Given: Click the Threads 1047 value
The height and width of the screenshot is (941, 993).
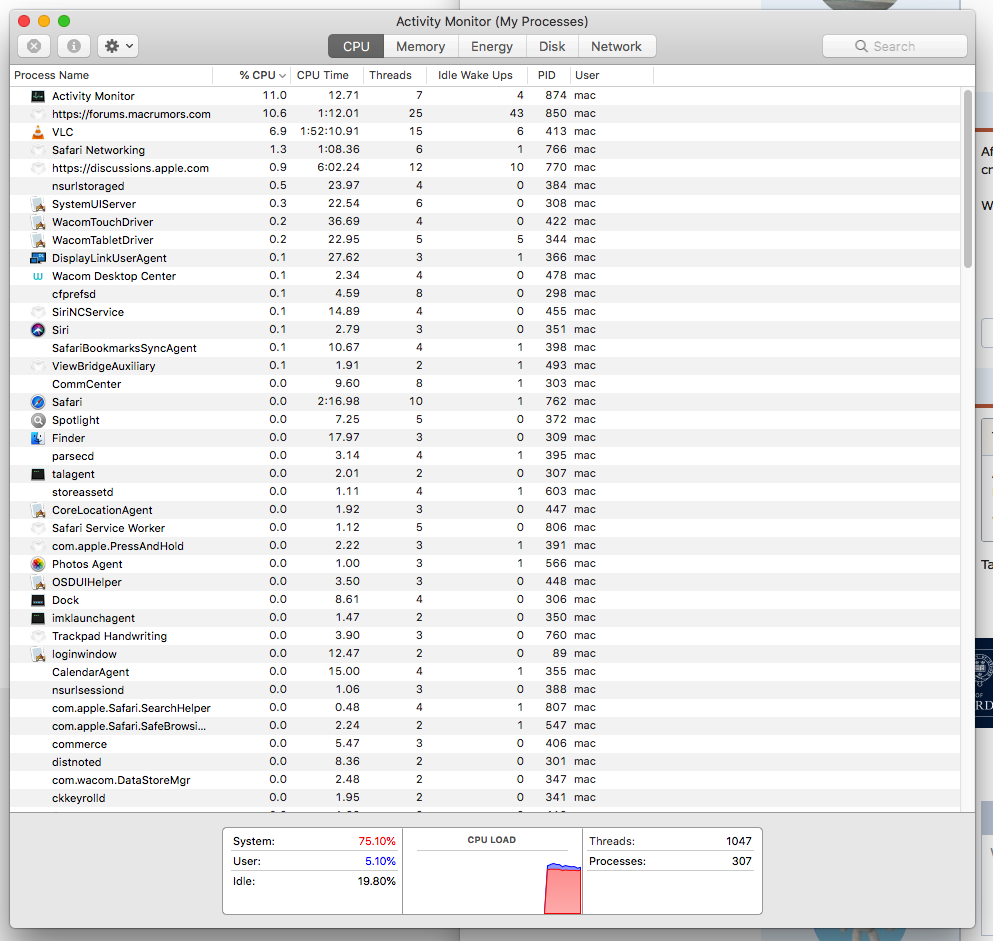Looking at the screenshot, I should click(x=738, y=842).
